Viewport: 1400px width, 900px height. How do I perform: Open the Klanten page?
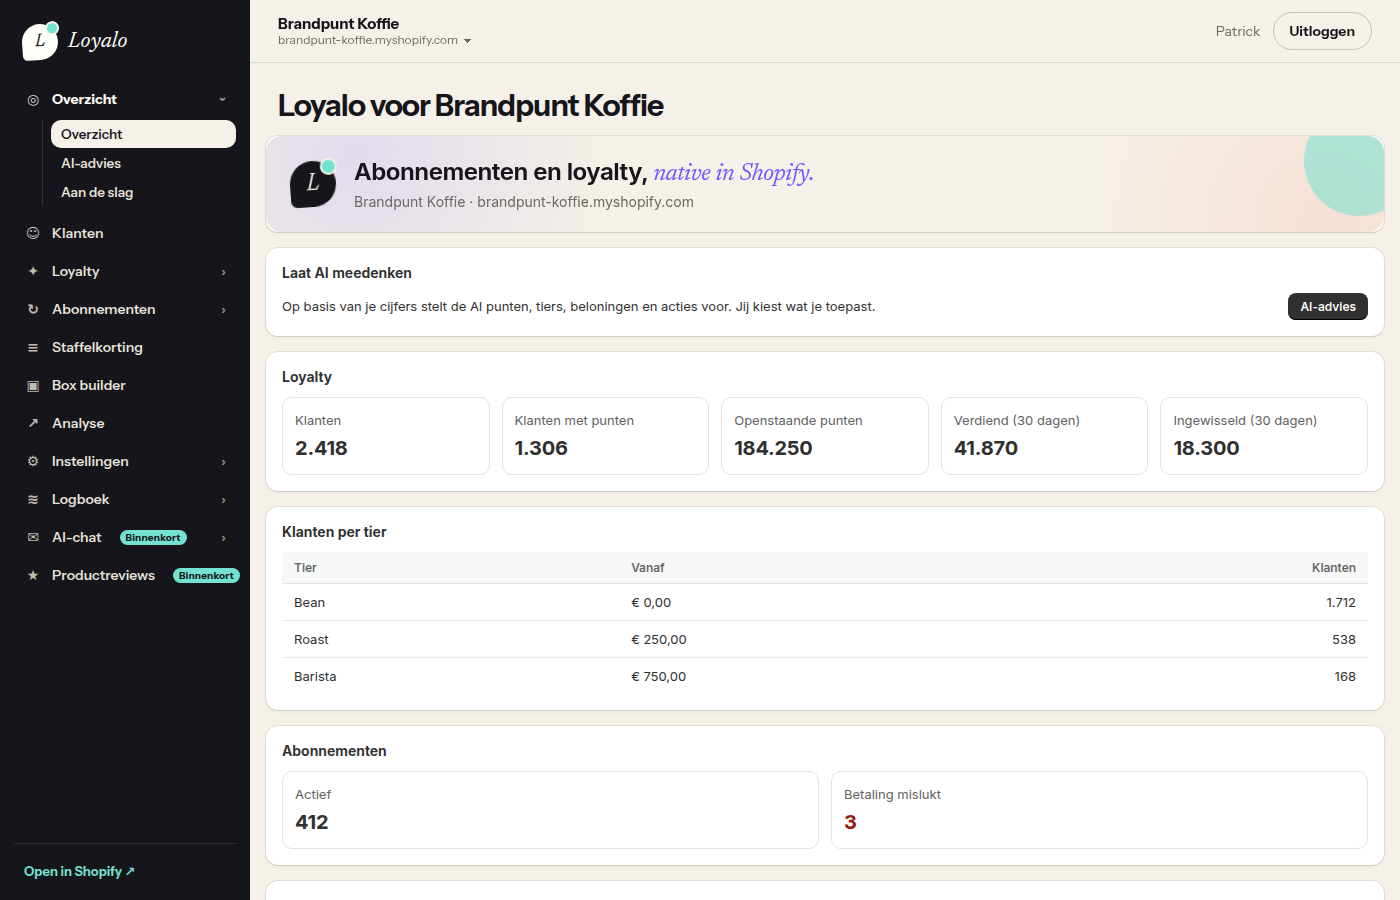coord(125,233)
